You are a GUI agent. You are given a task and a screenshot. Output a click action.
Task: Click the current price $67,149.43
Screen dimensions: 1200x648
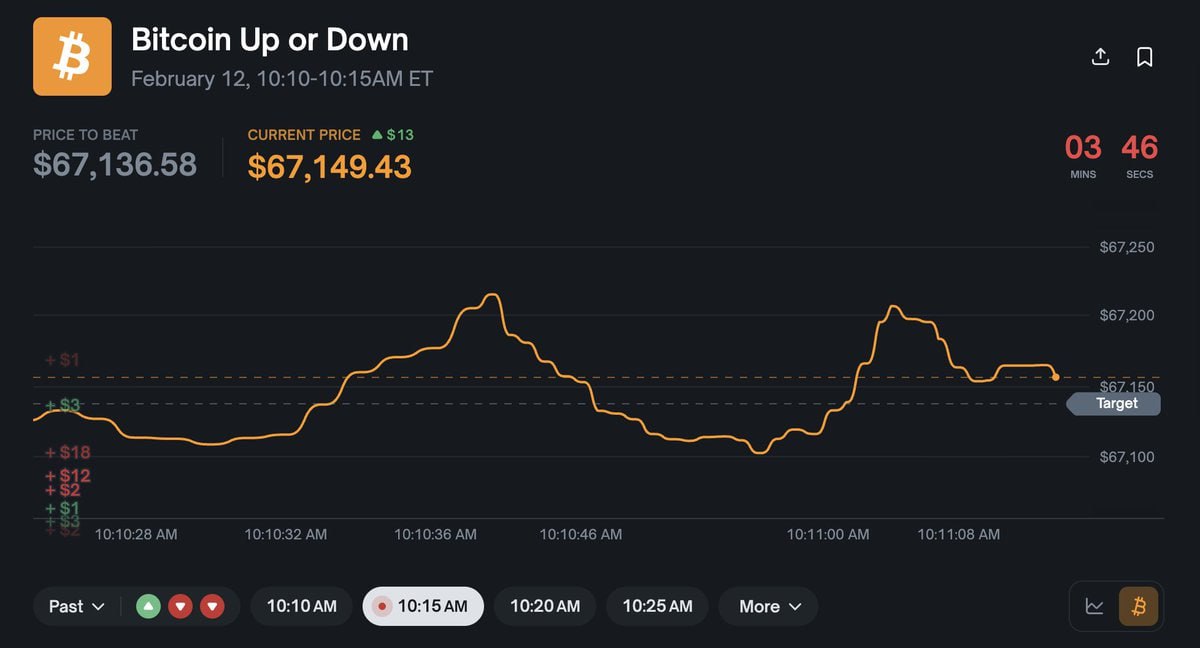[x=329, y=166]
